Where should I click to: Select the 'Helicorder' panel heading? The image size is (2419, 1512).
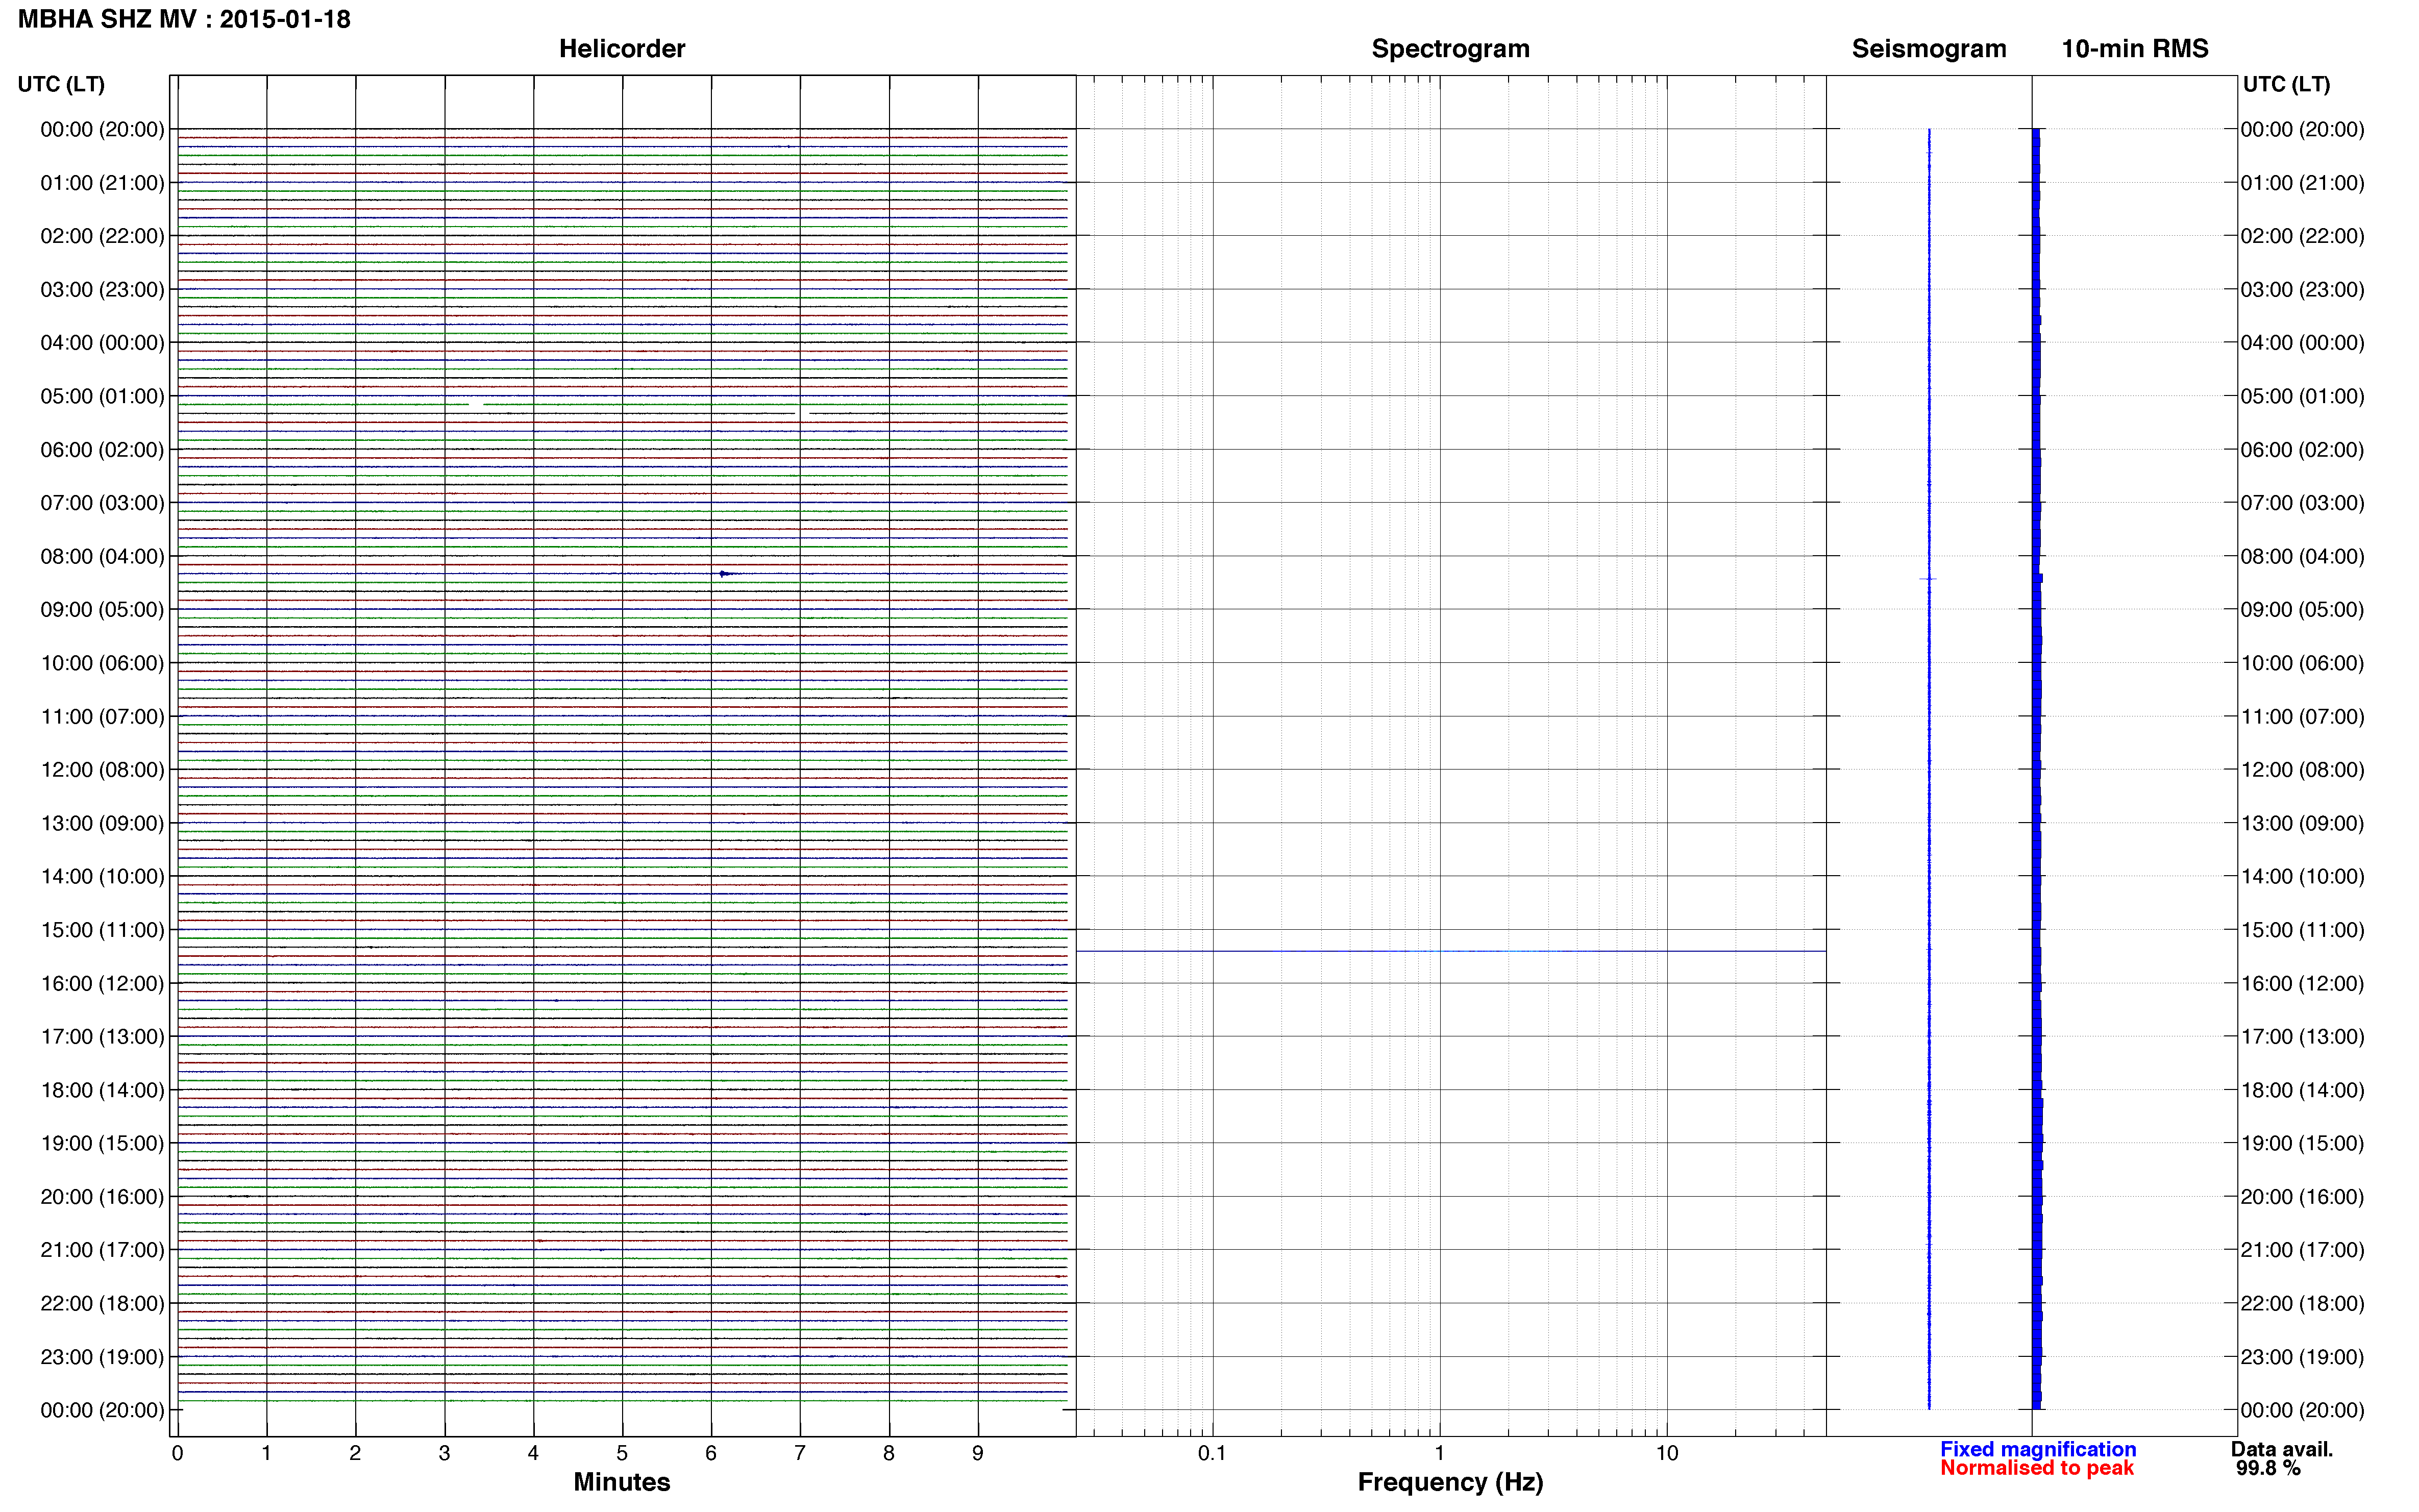(x=622, y=49)
